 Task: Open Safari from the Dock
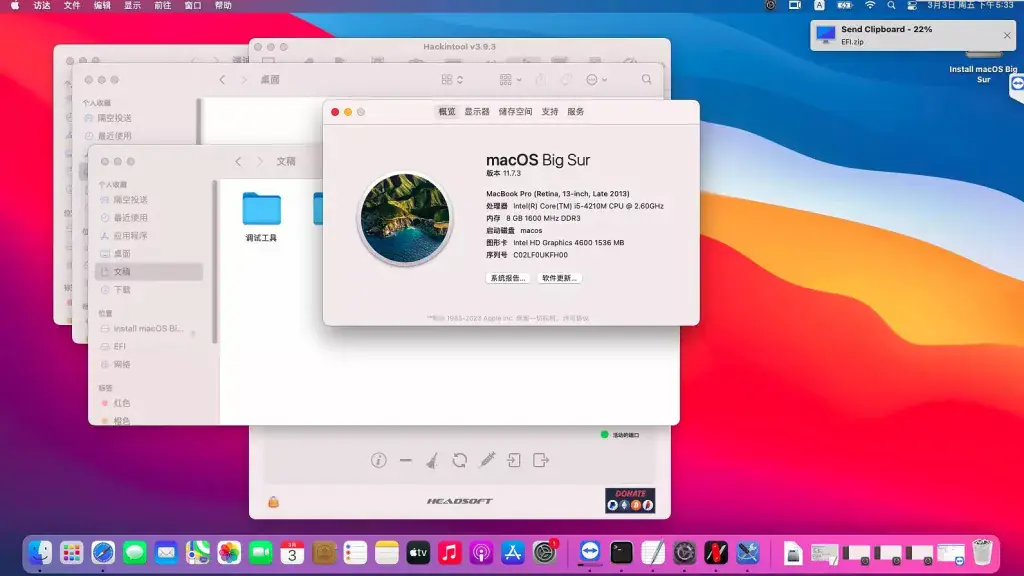[103, 553]
